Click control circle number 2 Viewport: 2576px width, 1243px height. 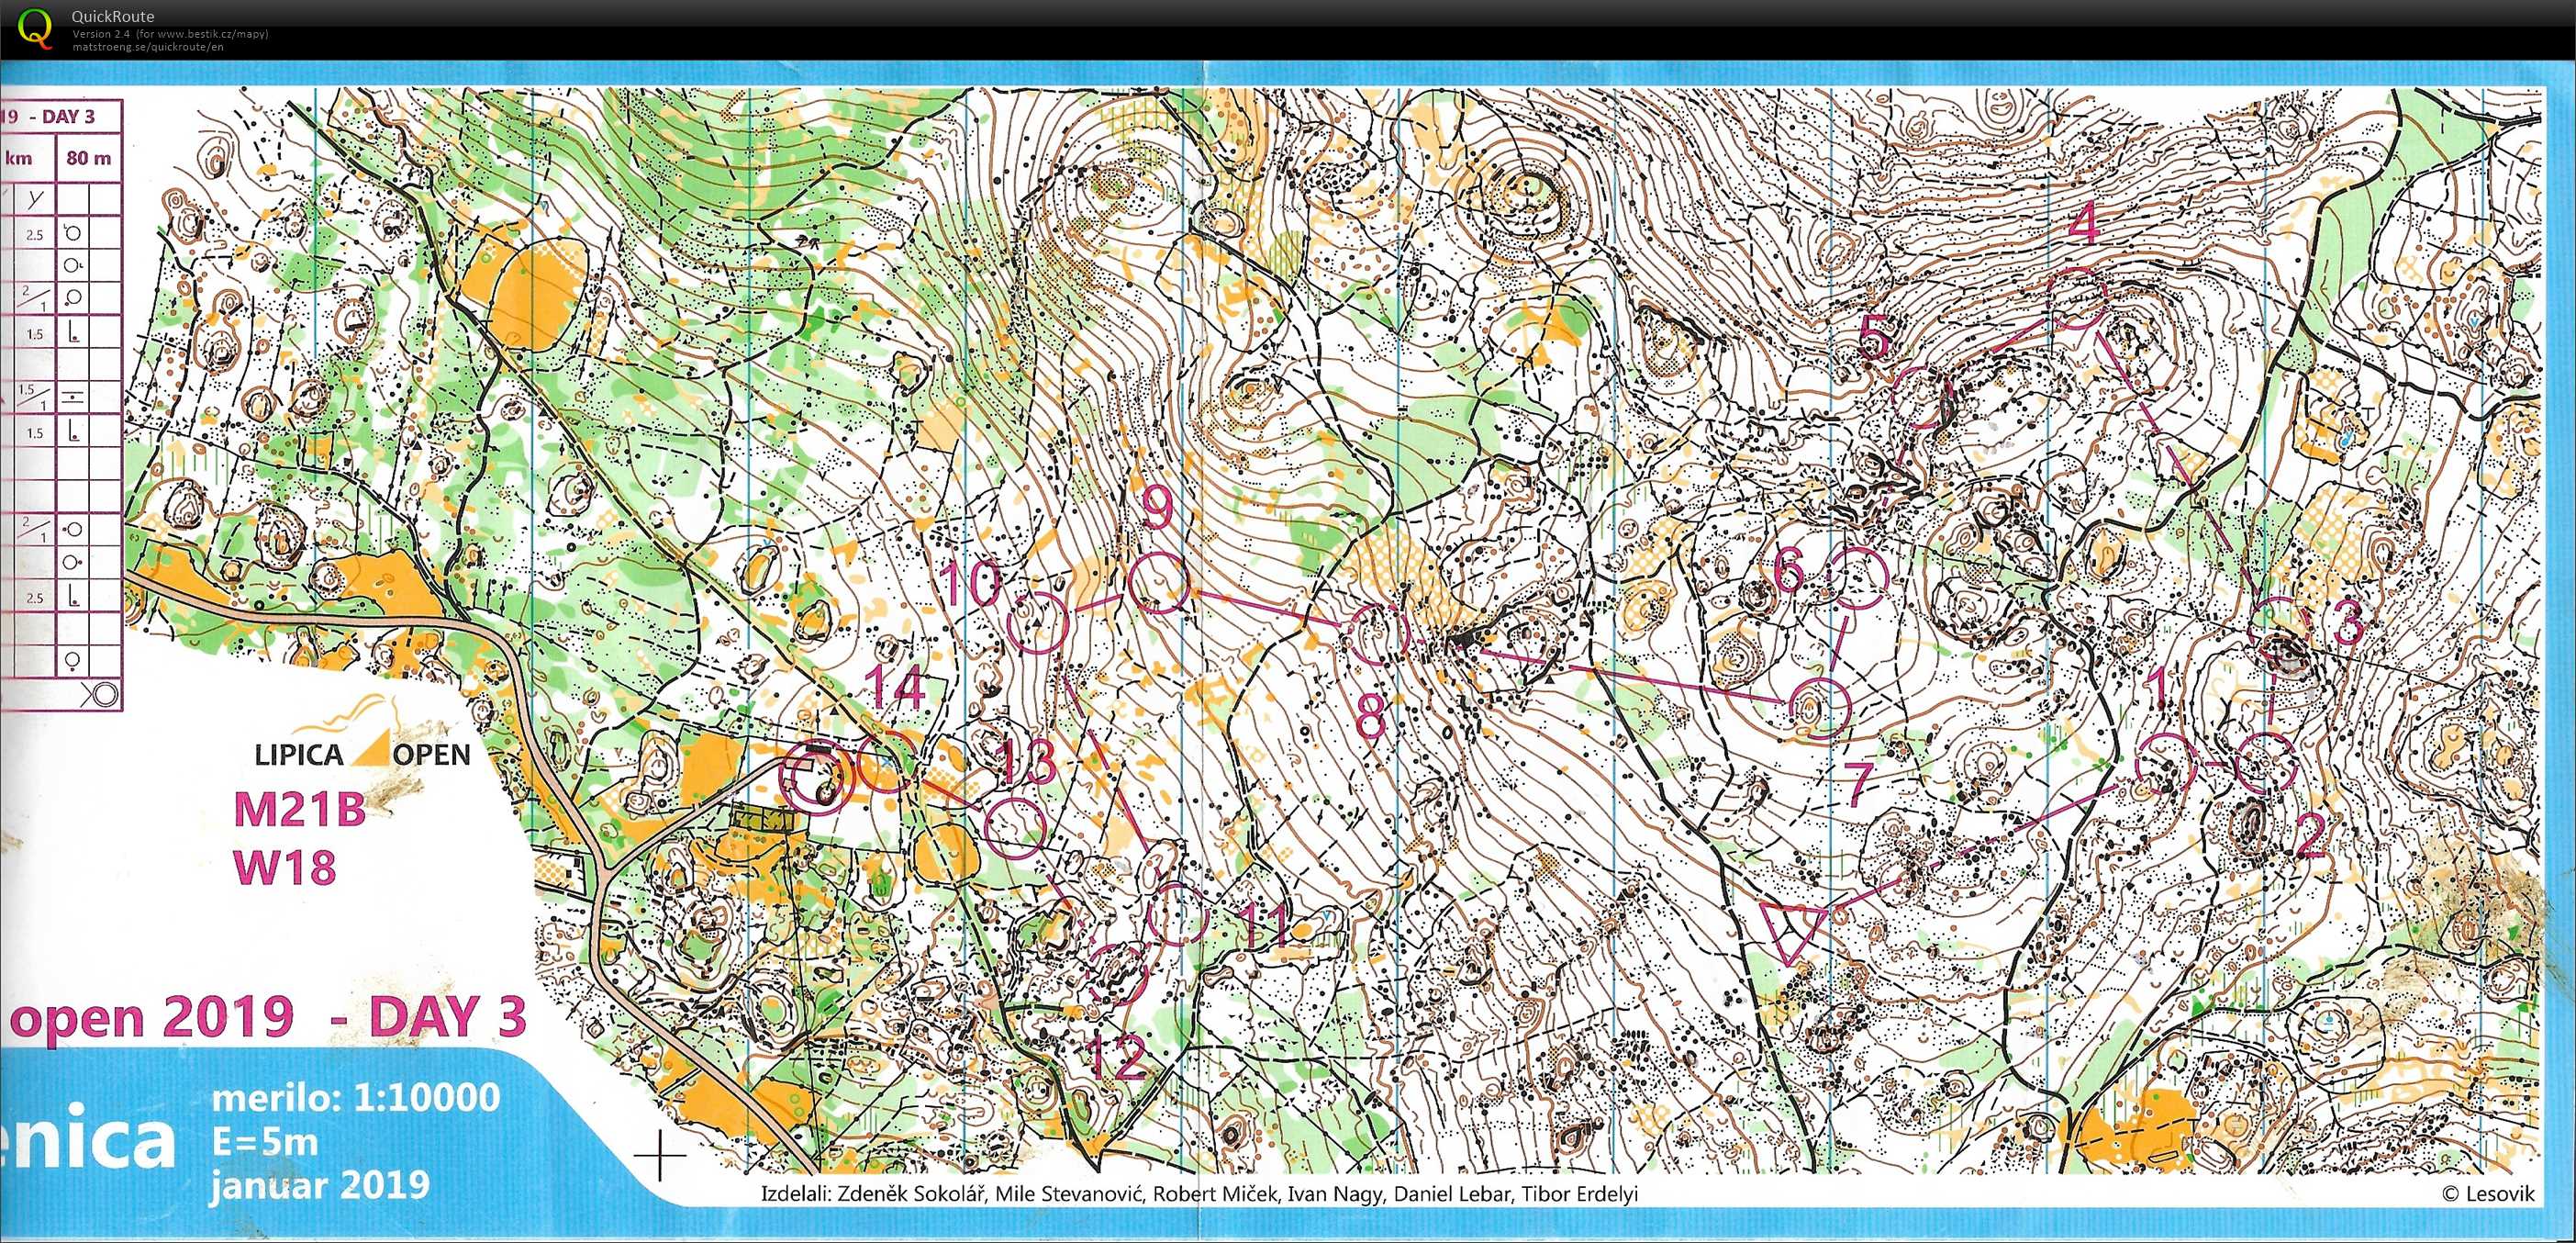tap(2265, 763)
